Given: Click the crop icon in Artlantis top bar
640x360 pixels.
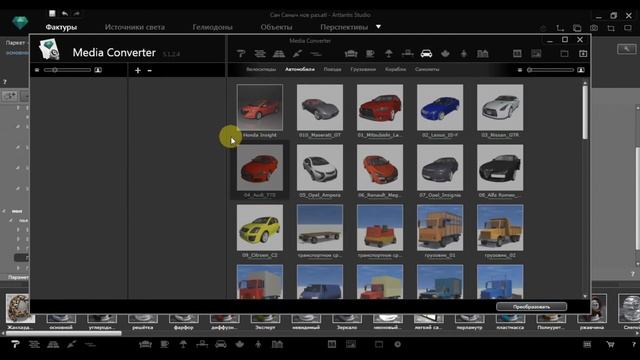Looking at the screenshot, I should point(611,28).
